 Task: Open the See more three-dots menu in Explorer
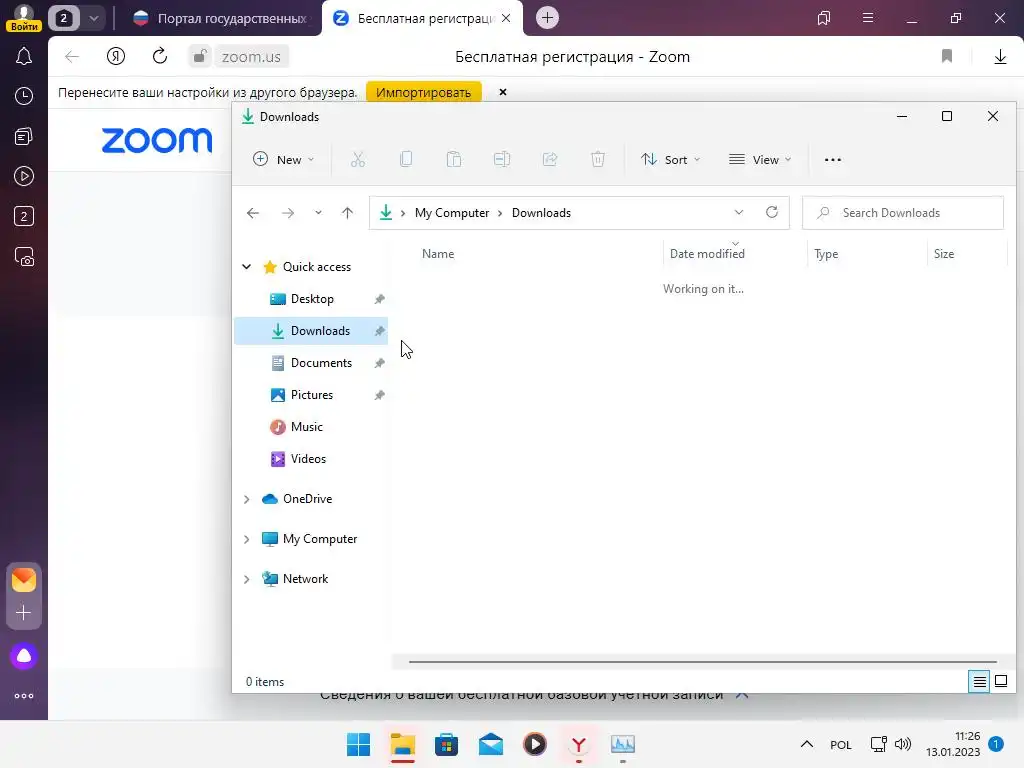point(833,159)
